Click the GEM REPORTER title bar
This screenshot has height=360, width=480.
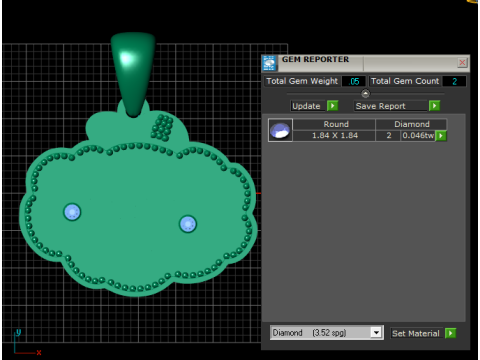367,63
